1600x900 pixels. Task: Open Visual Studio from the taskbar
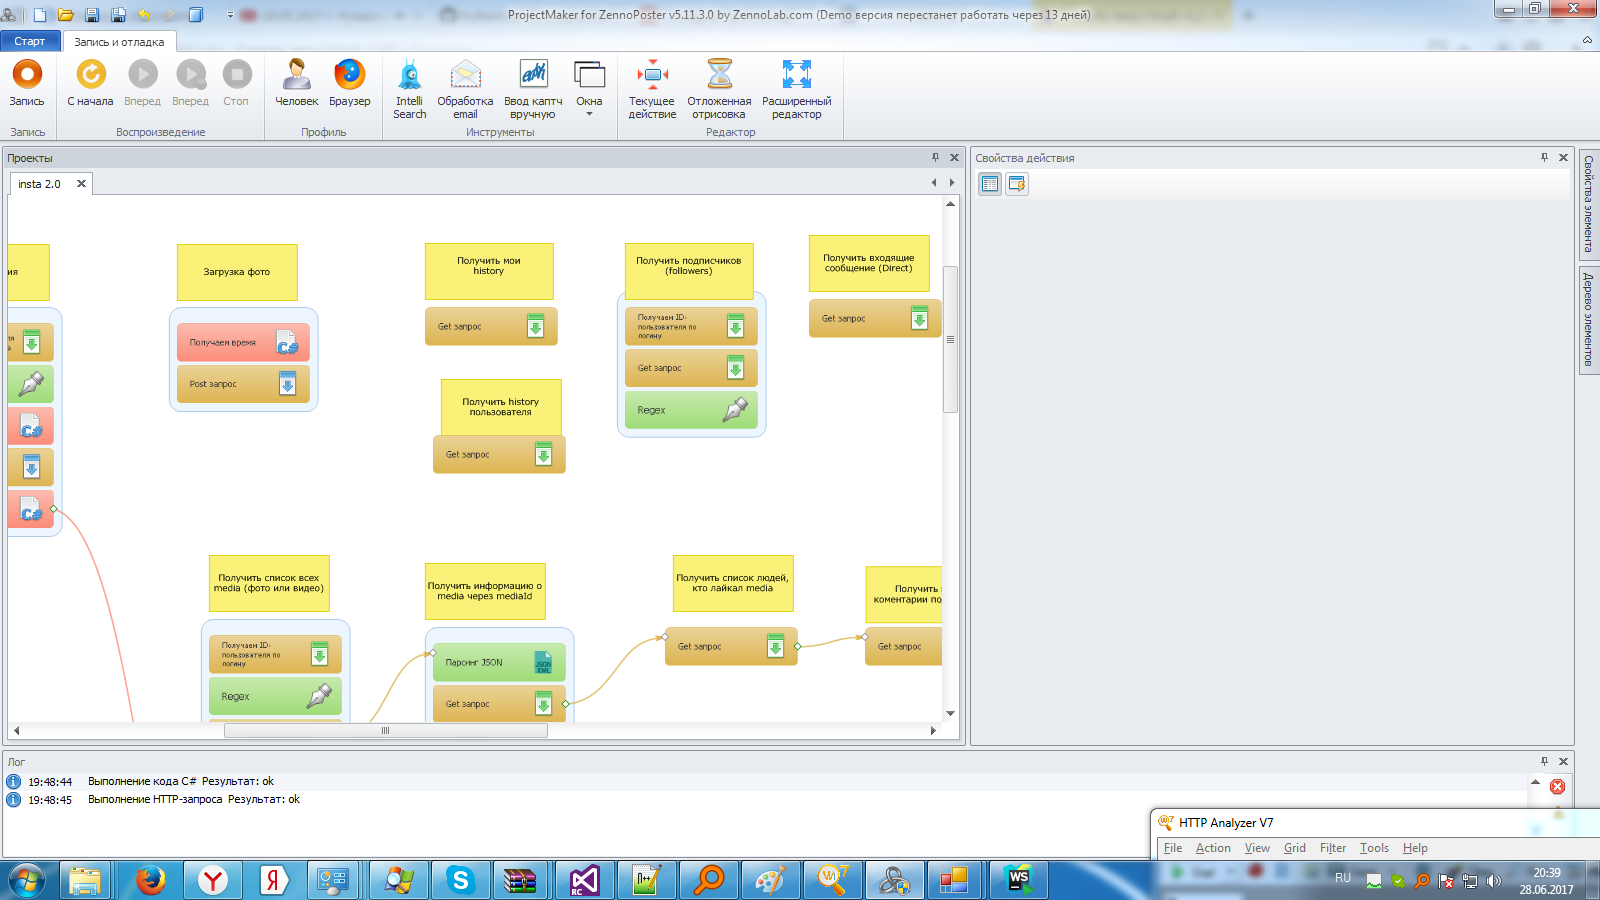(584, 881)
